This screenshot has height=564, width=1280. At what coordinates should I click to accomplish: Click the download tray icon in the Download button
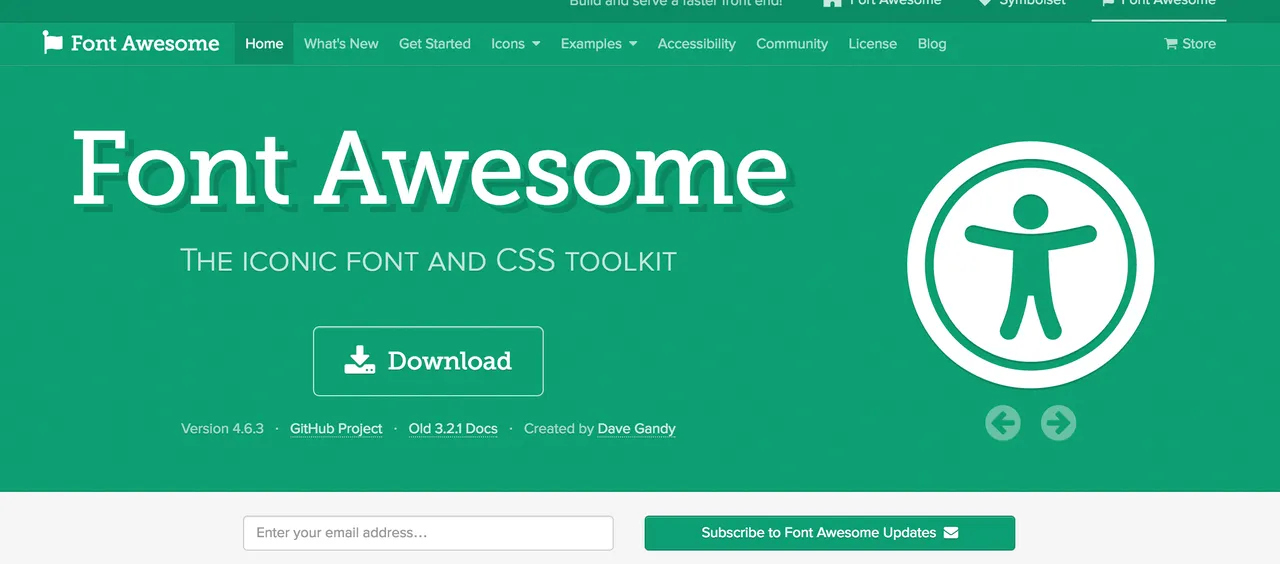(360, 360)
